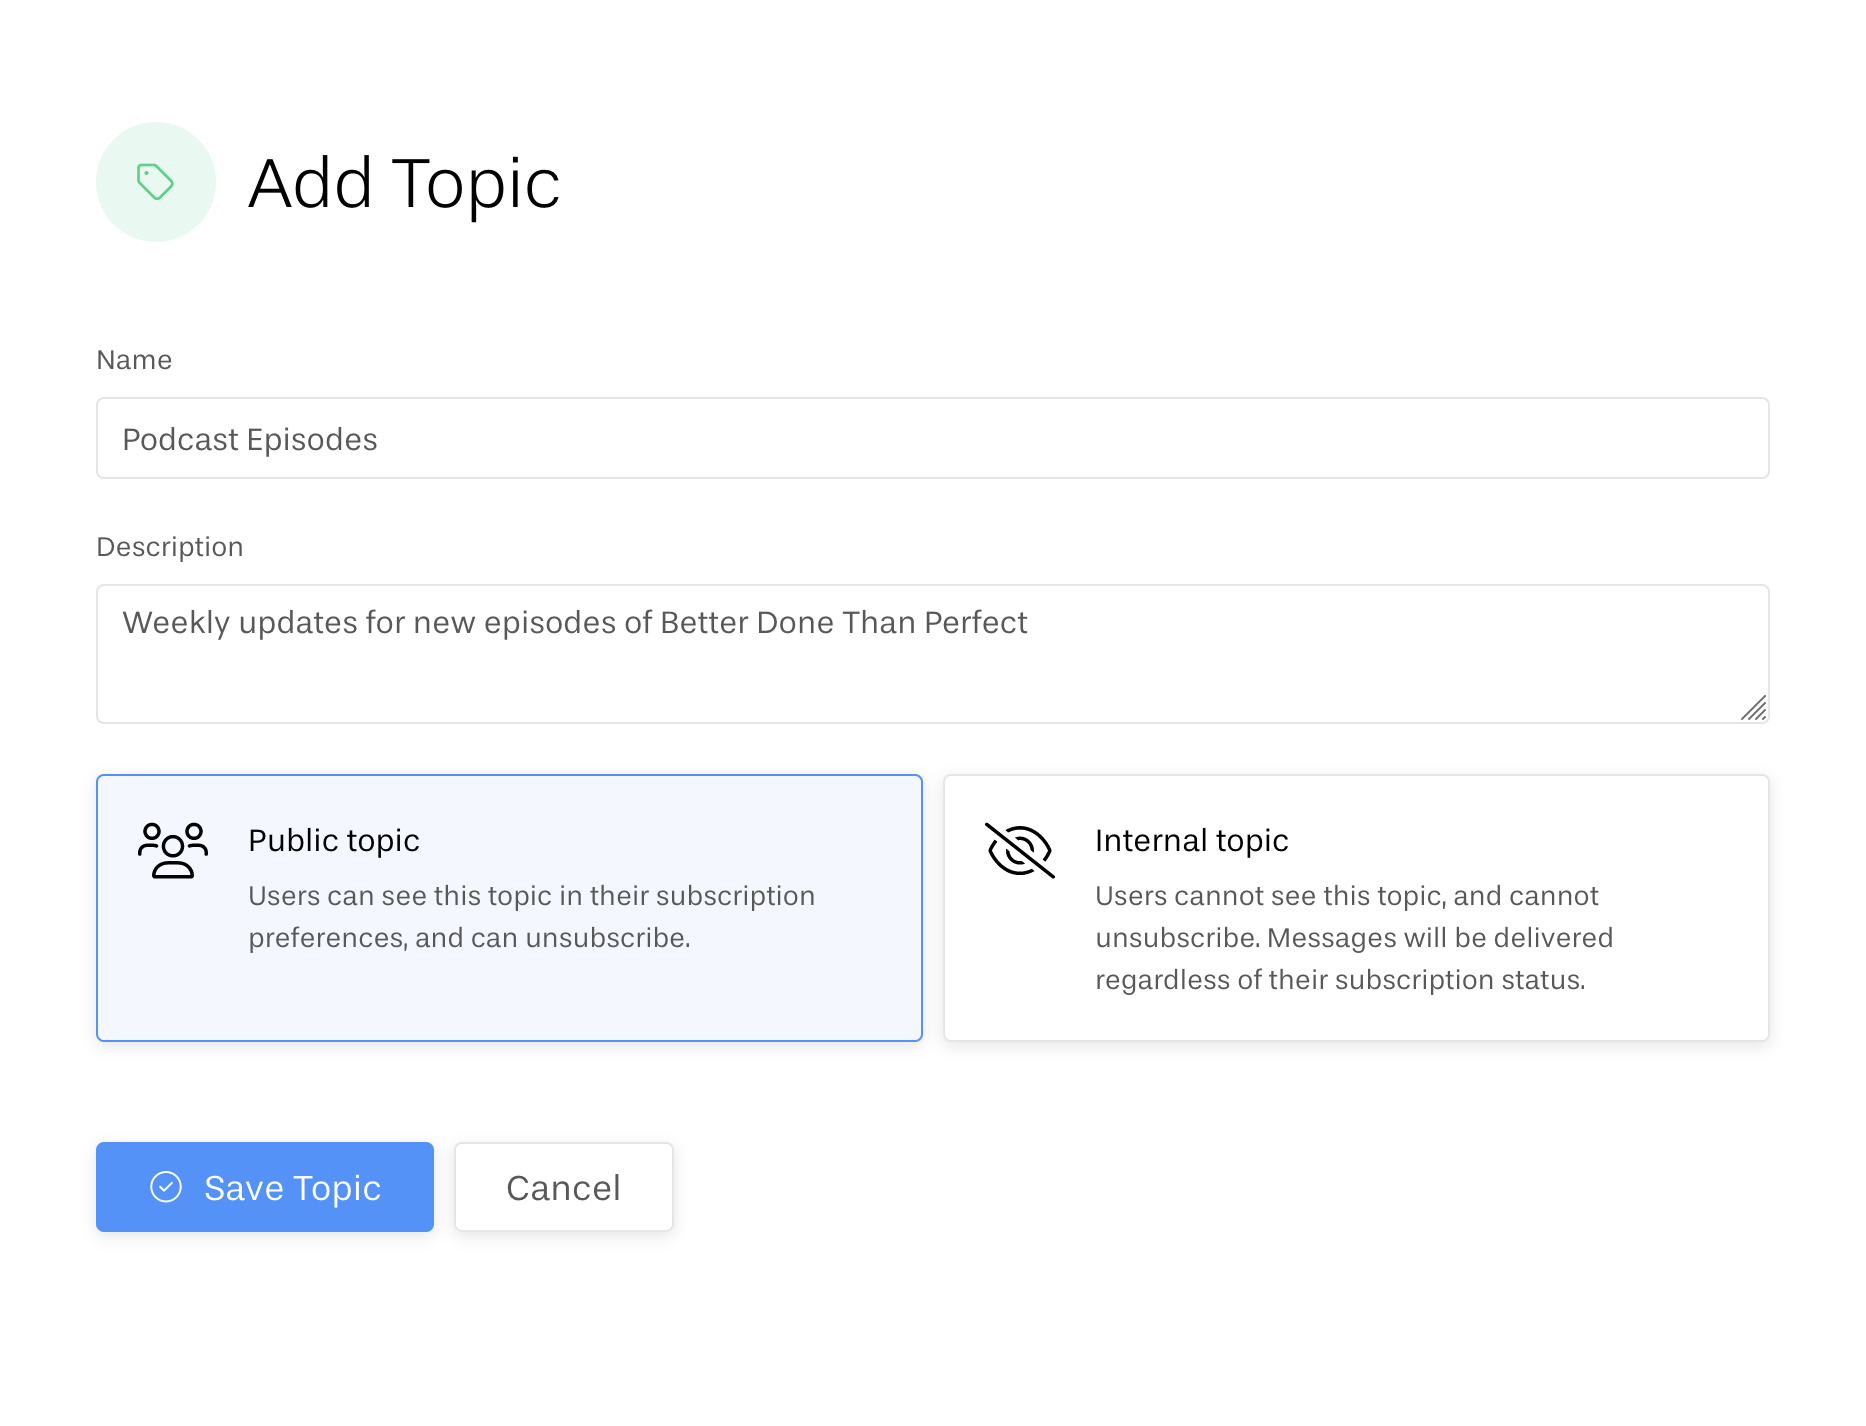This screenshot has width=1866, height=1426.
Task: Click the green tag icon beside Add Topic
Action: pos(155,182)
